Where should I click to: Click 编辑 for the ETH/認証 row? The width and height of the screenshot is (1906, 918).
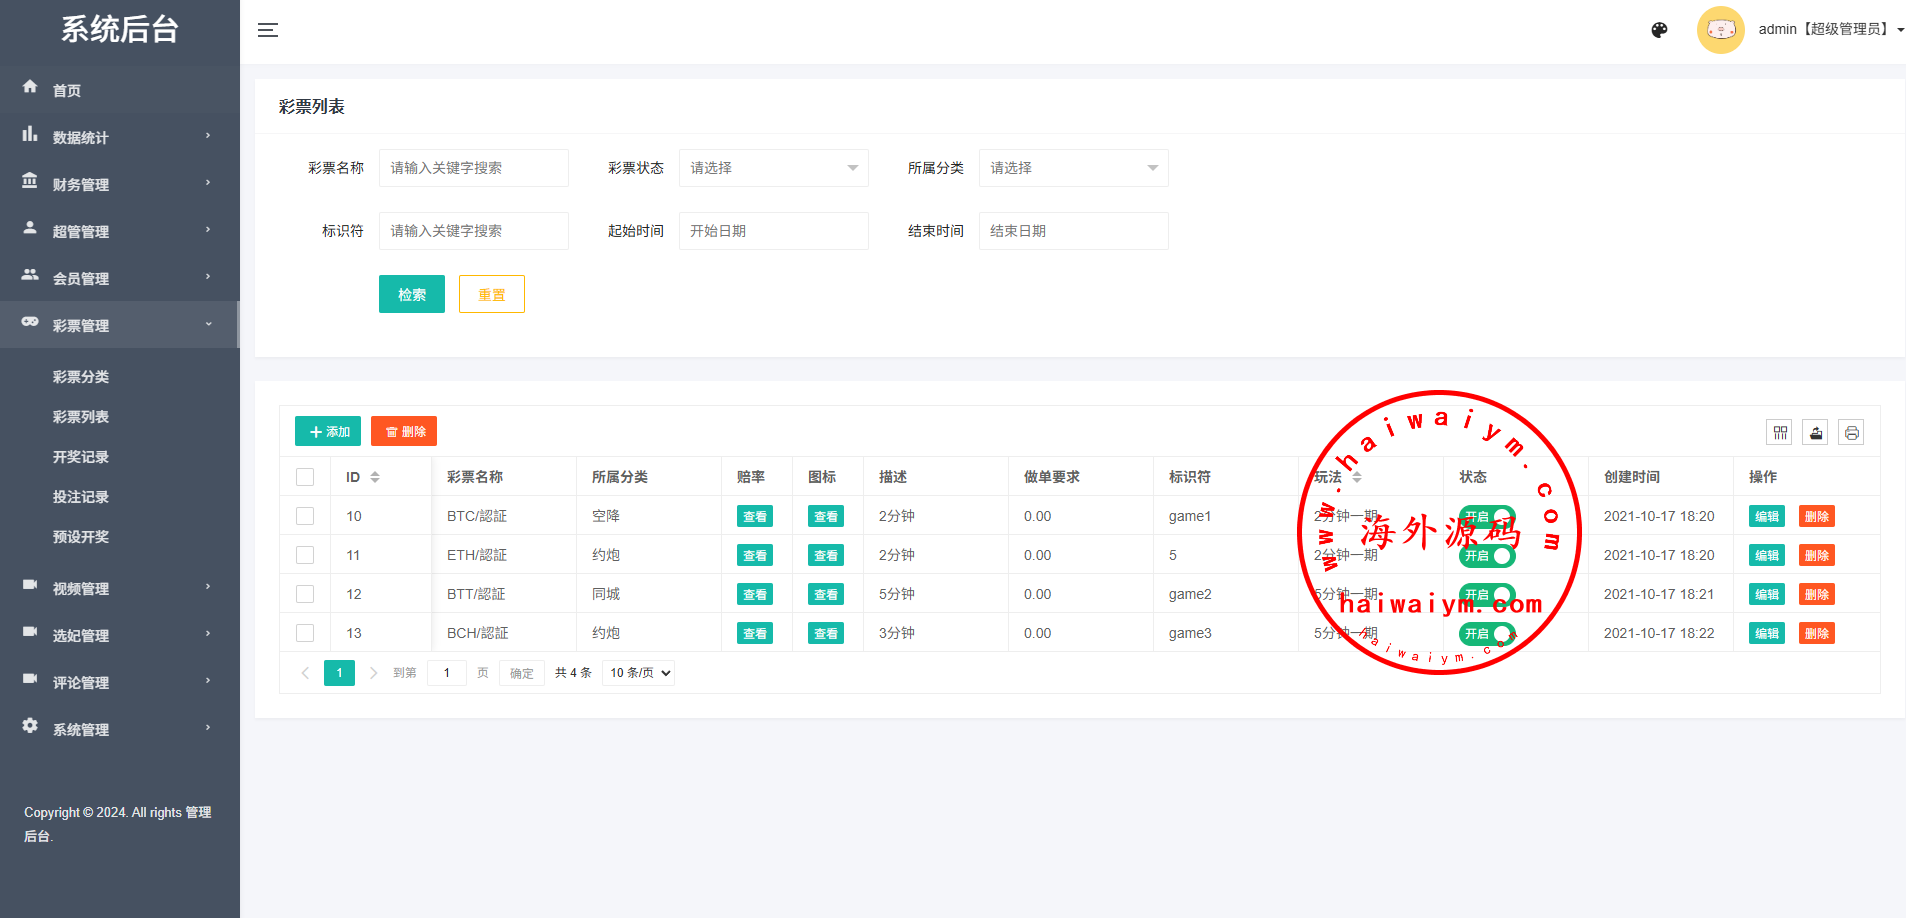pos(1766,555)
